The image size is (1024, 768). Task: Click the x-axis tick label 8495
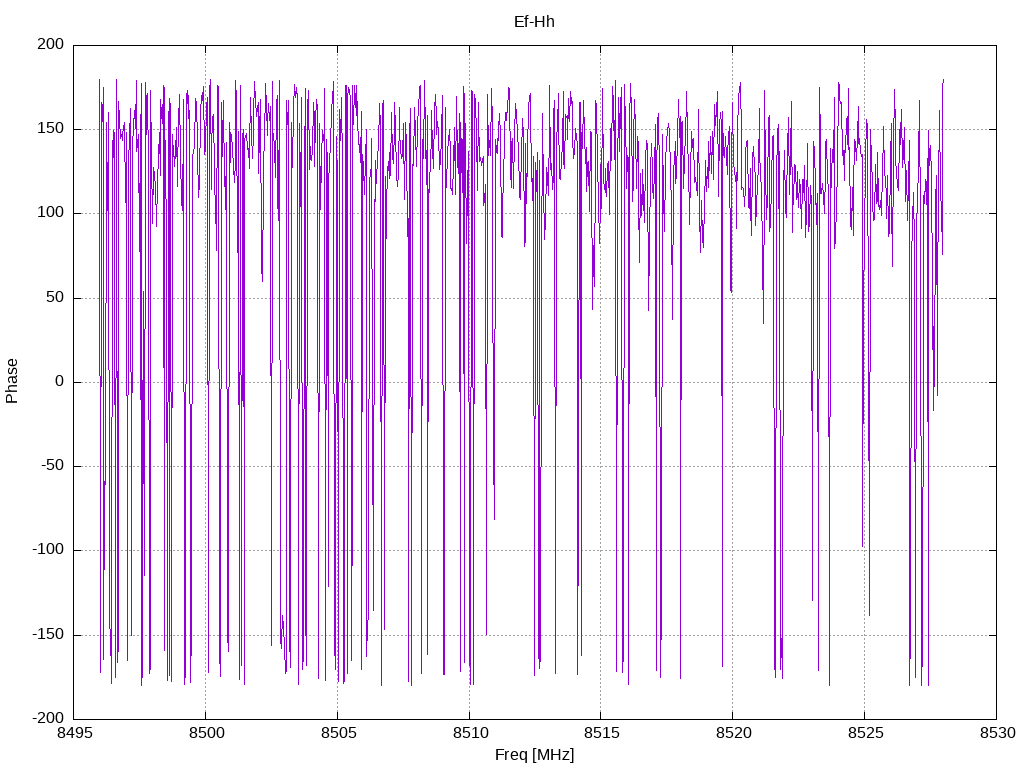(x=74, y=733)
